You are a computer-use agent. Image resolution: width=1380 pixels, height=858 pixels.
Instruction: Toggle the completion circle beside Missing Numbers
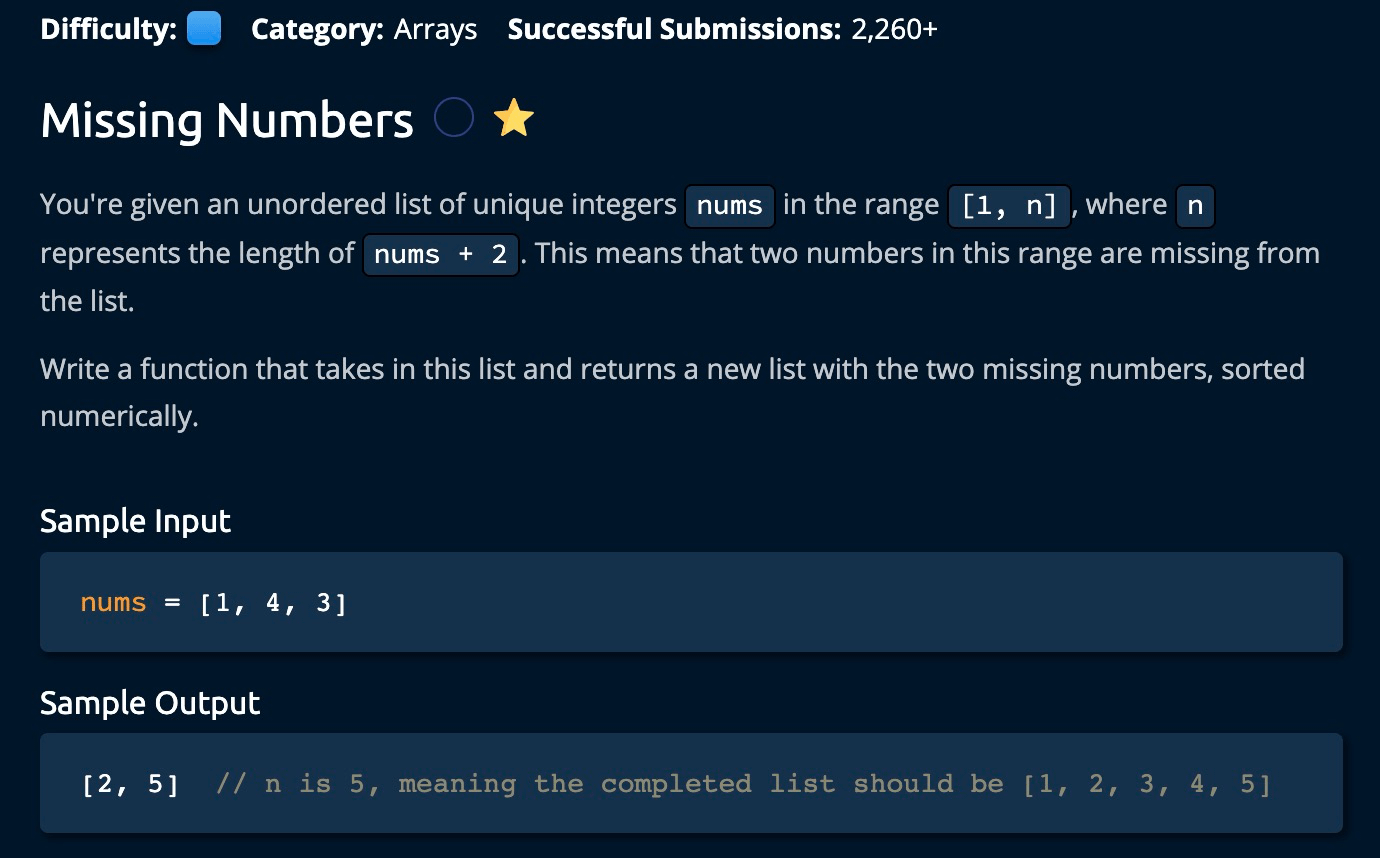[454, 120]
